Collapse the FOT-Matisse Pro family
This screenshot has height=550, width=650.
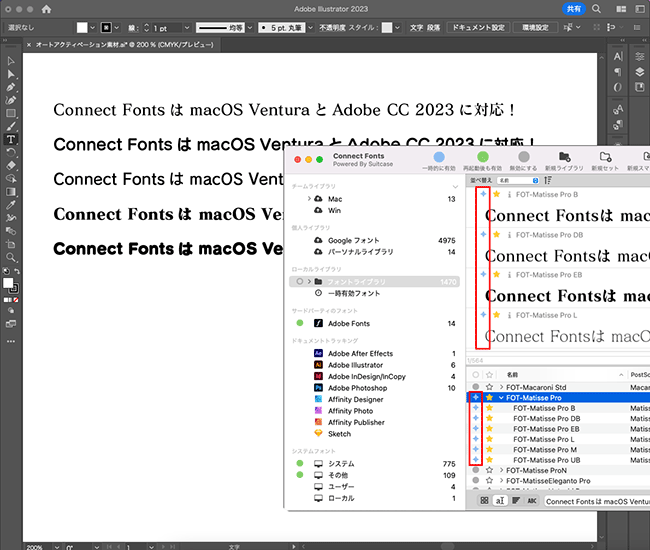501,397
